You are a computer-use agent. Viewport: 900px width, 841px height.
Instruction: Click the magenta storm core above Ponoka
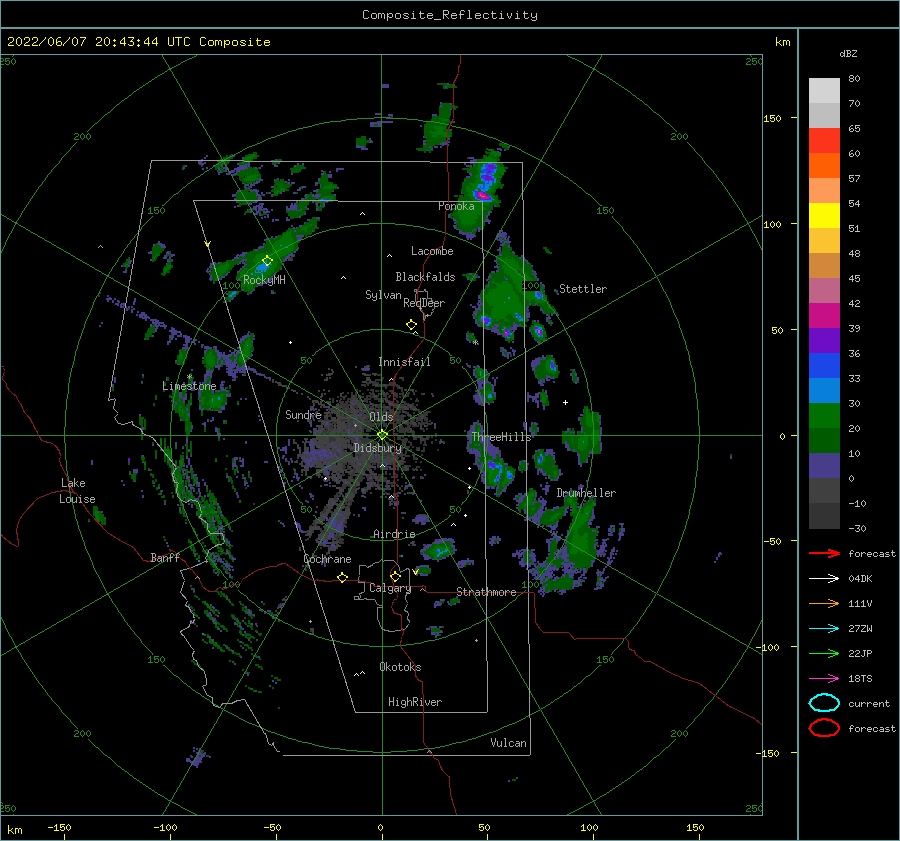[483, 196]
